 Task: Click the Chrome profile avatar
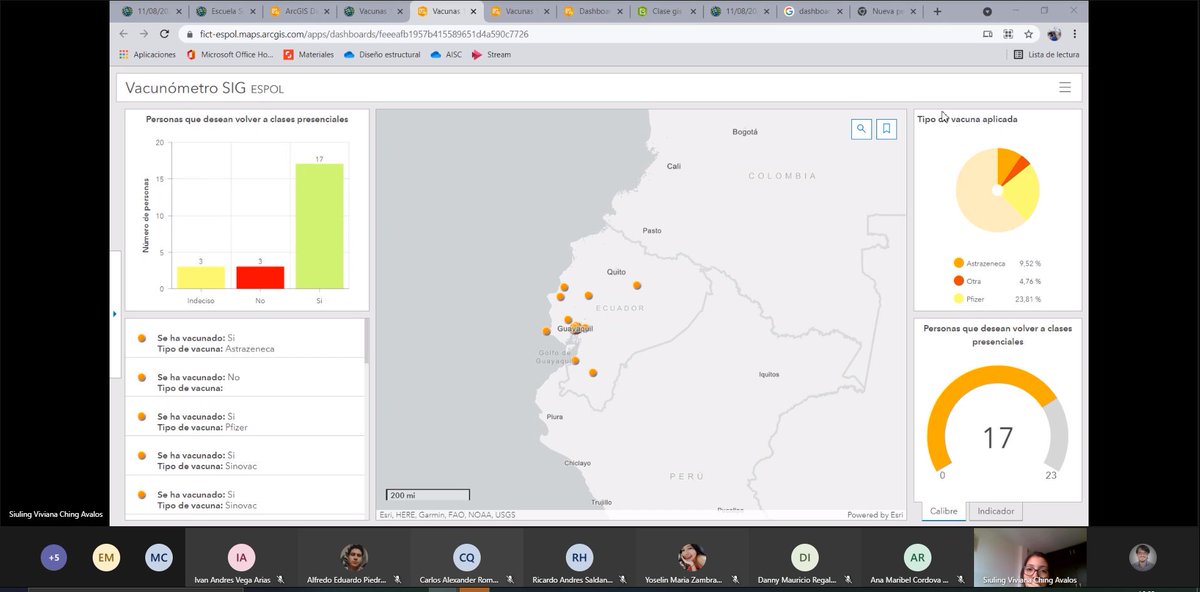click(x=1054, y=34)
